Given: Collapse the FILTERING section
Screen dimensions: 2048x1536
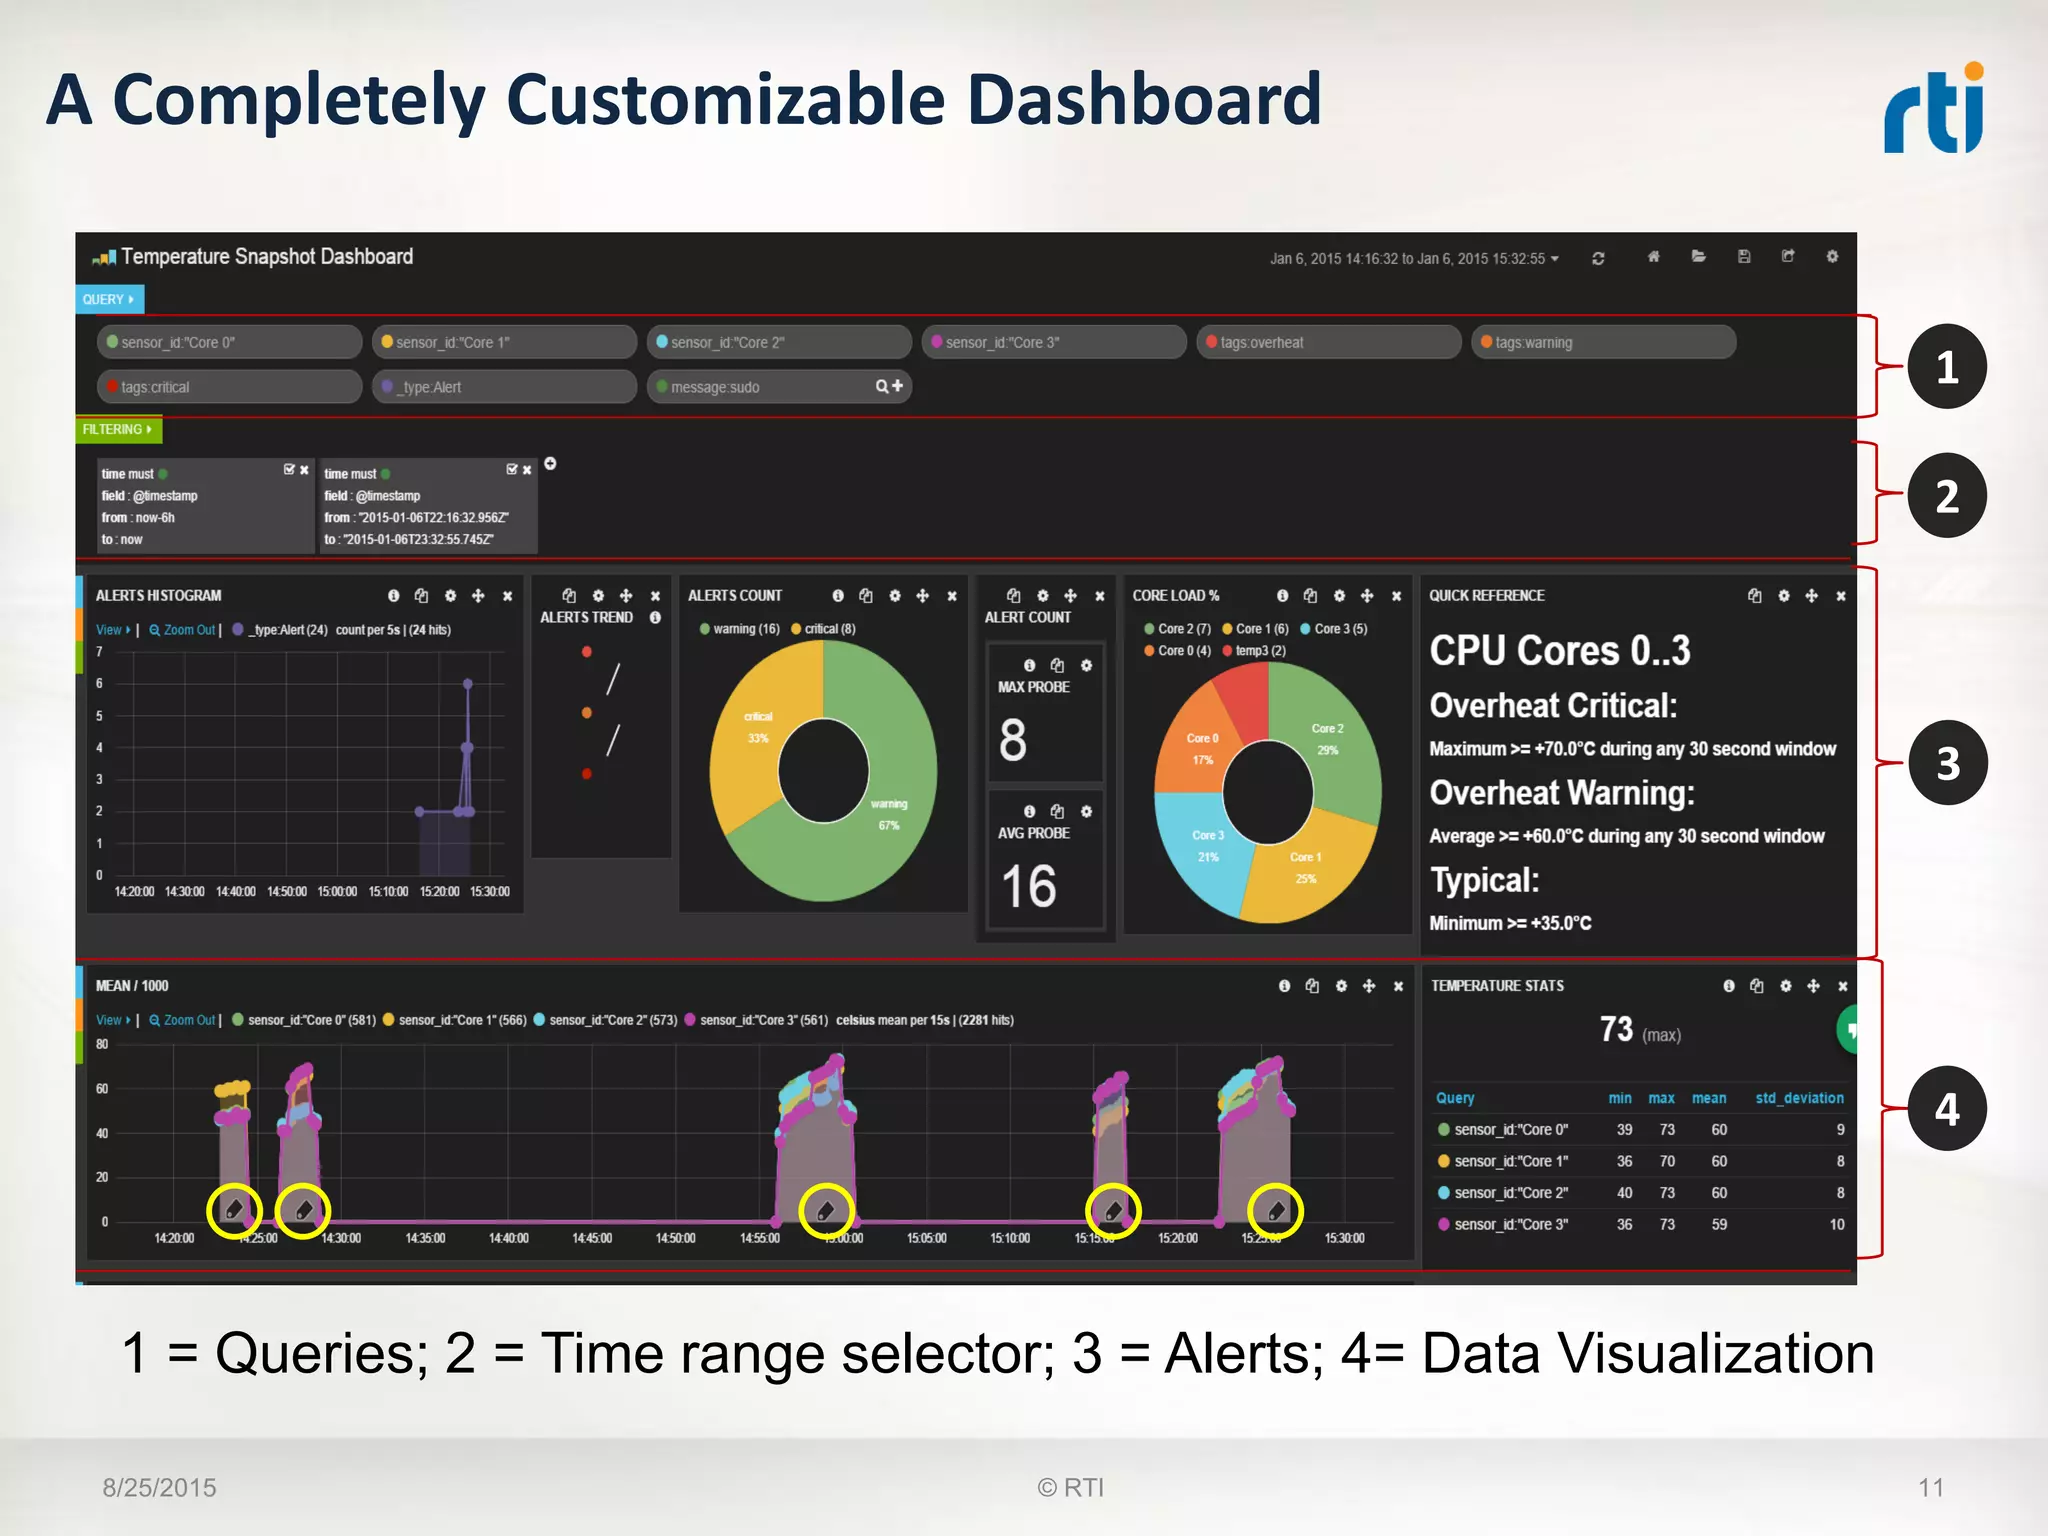Looking at the screenshot, I should pos(118,429).
